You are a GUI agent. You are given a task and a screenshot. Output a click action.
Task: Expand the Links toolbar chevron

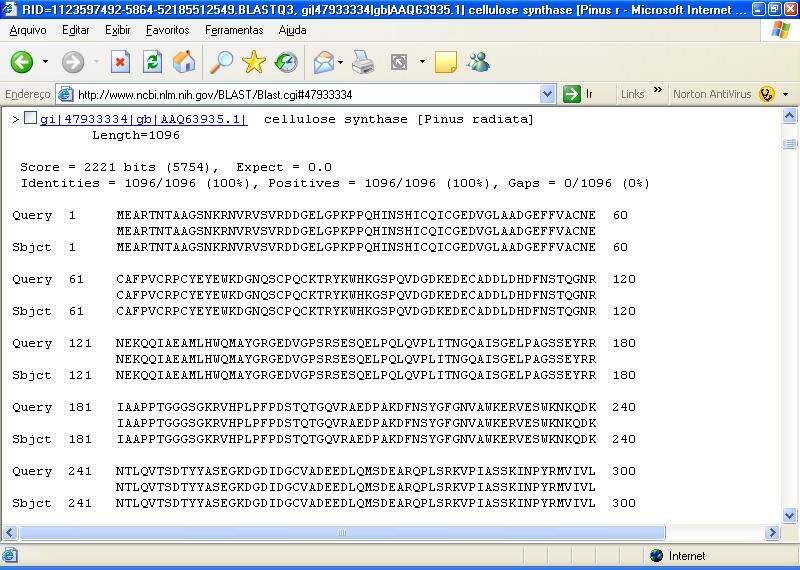(658, 90)
